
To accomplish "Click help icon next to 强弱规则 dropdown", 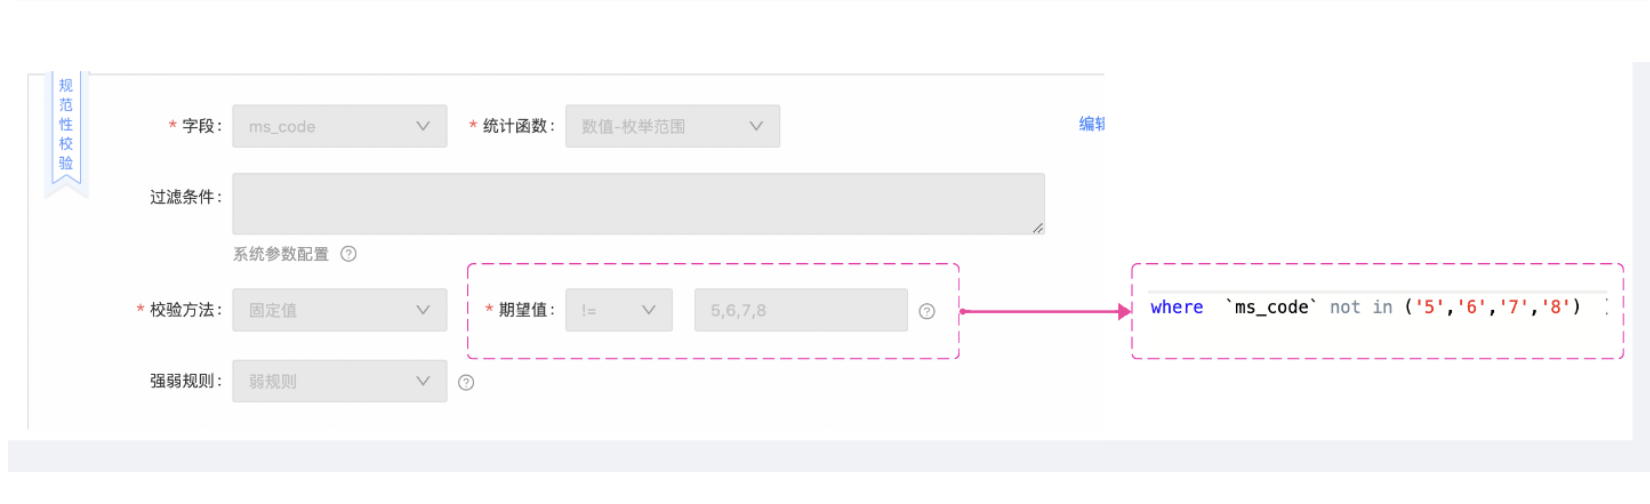I will [466, 382].
